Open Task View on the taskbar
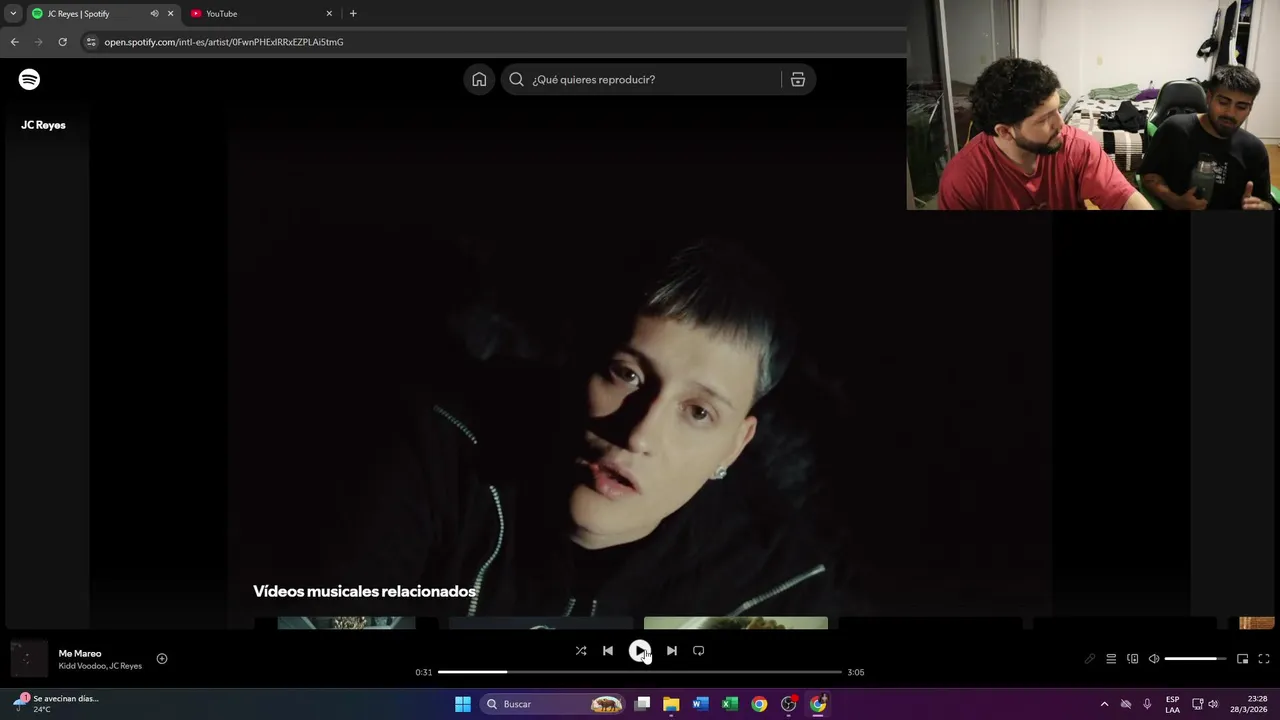The height and width of the screenshot is (720, 1280). pyautogui.click(x=643, y=704)
